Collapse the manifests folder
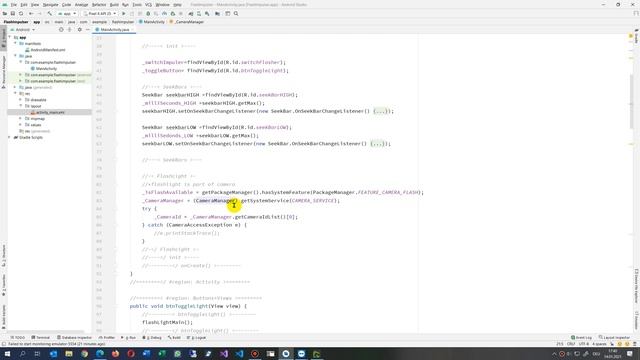 (x=15, y=43)
